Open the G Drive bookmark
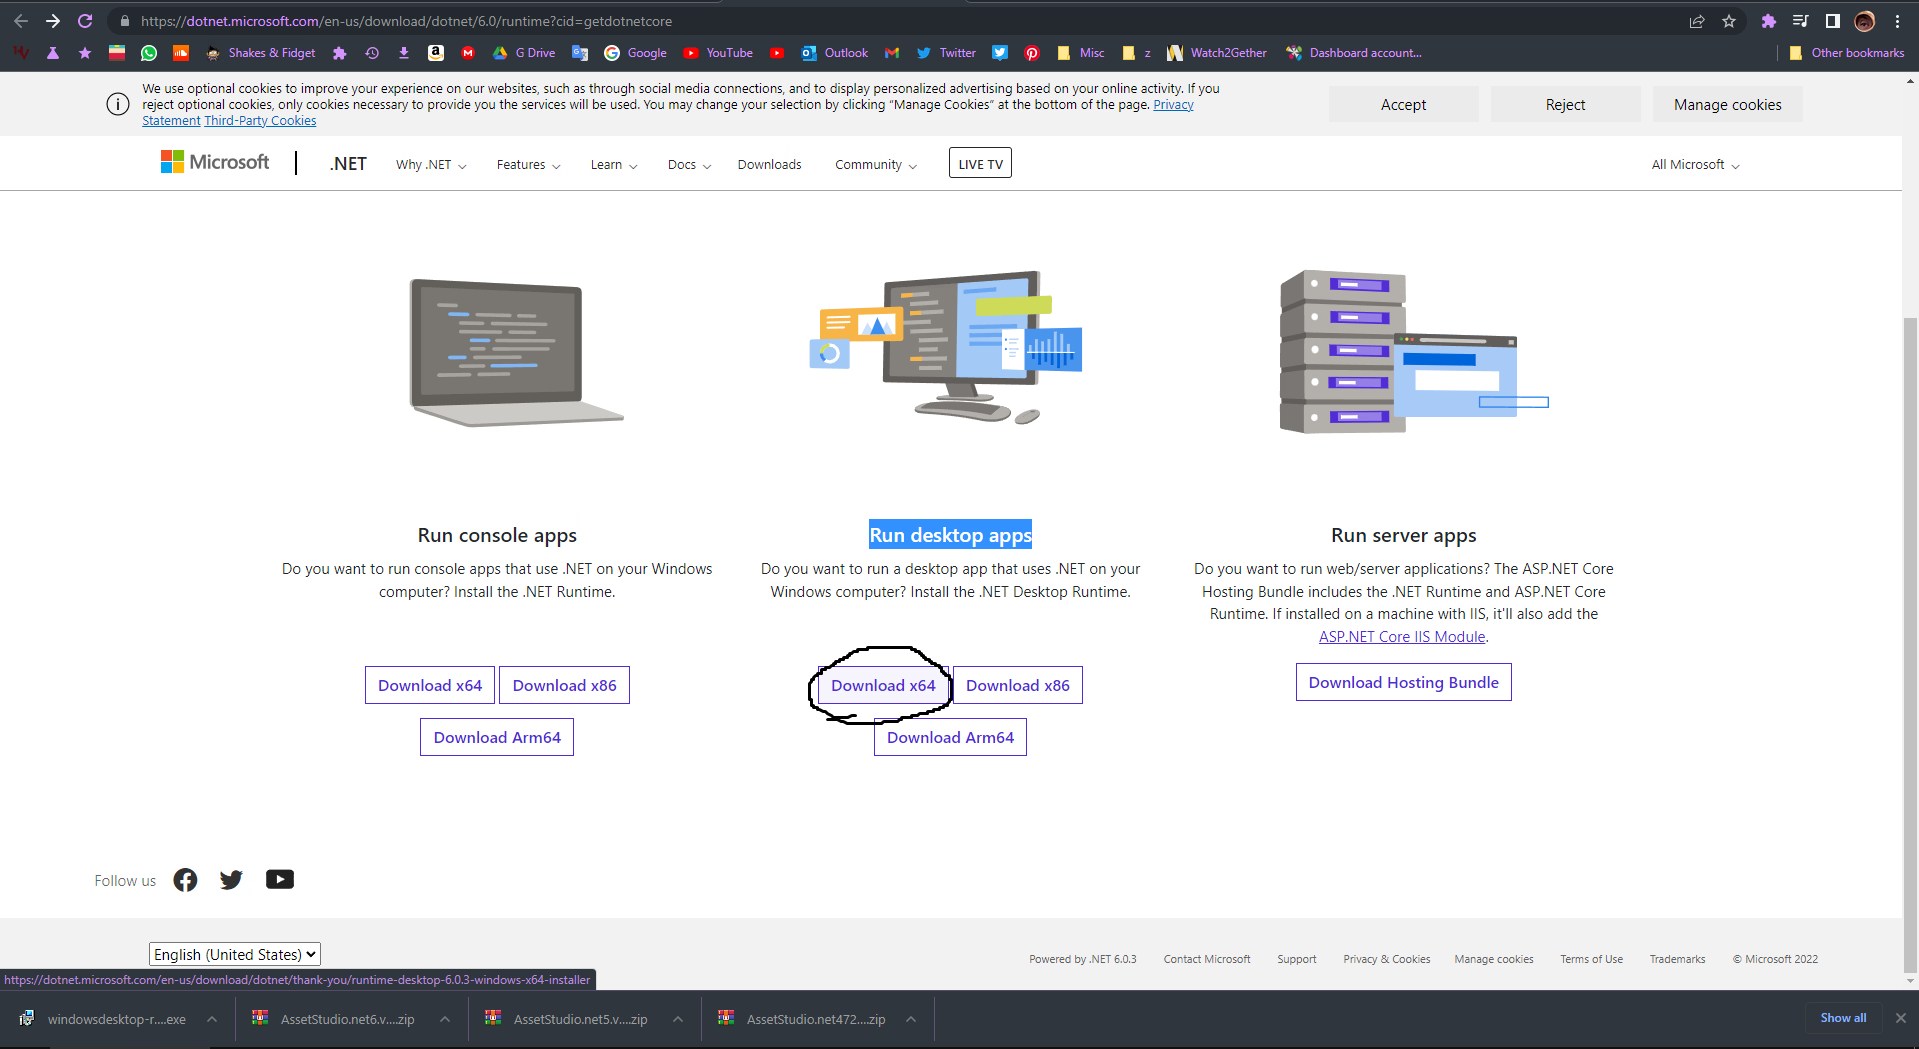 (x=524, y=53)
